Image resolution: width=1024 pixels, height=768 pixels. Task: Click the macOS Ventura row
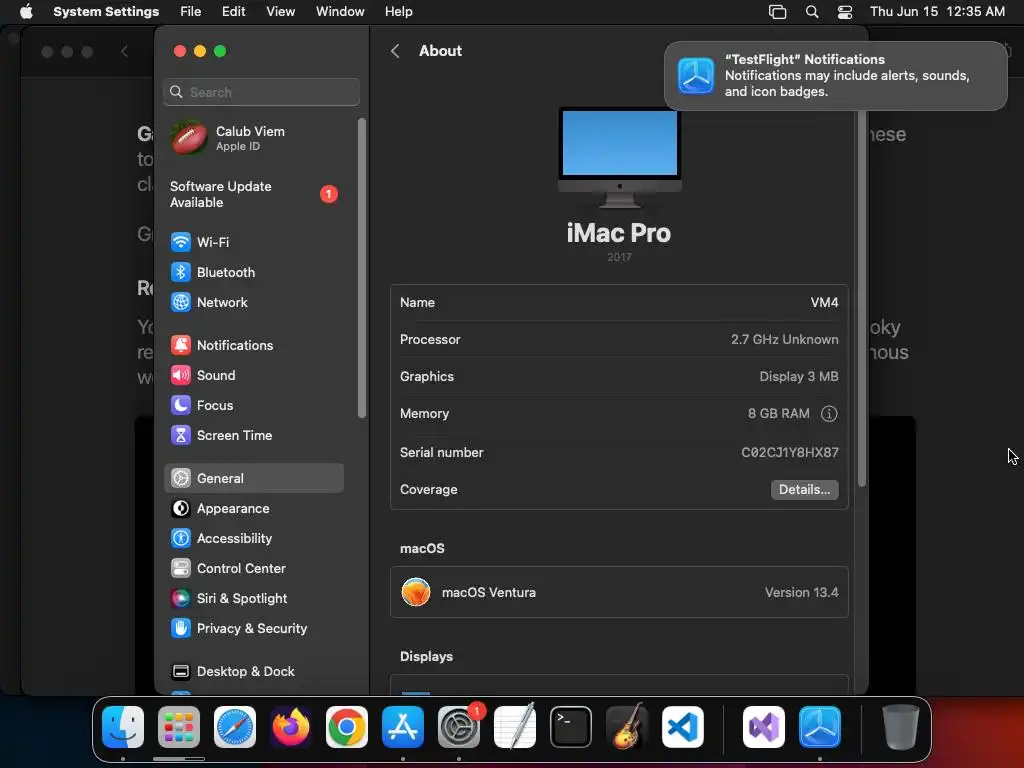point(619,592)
